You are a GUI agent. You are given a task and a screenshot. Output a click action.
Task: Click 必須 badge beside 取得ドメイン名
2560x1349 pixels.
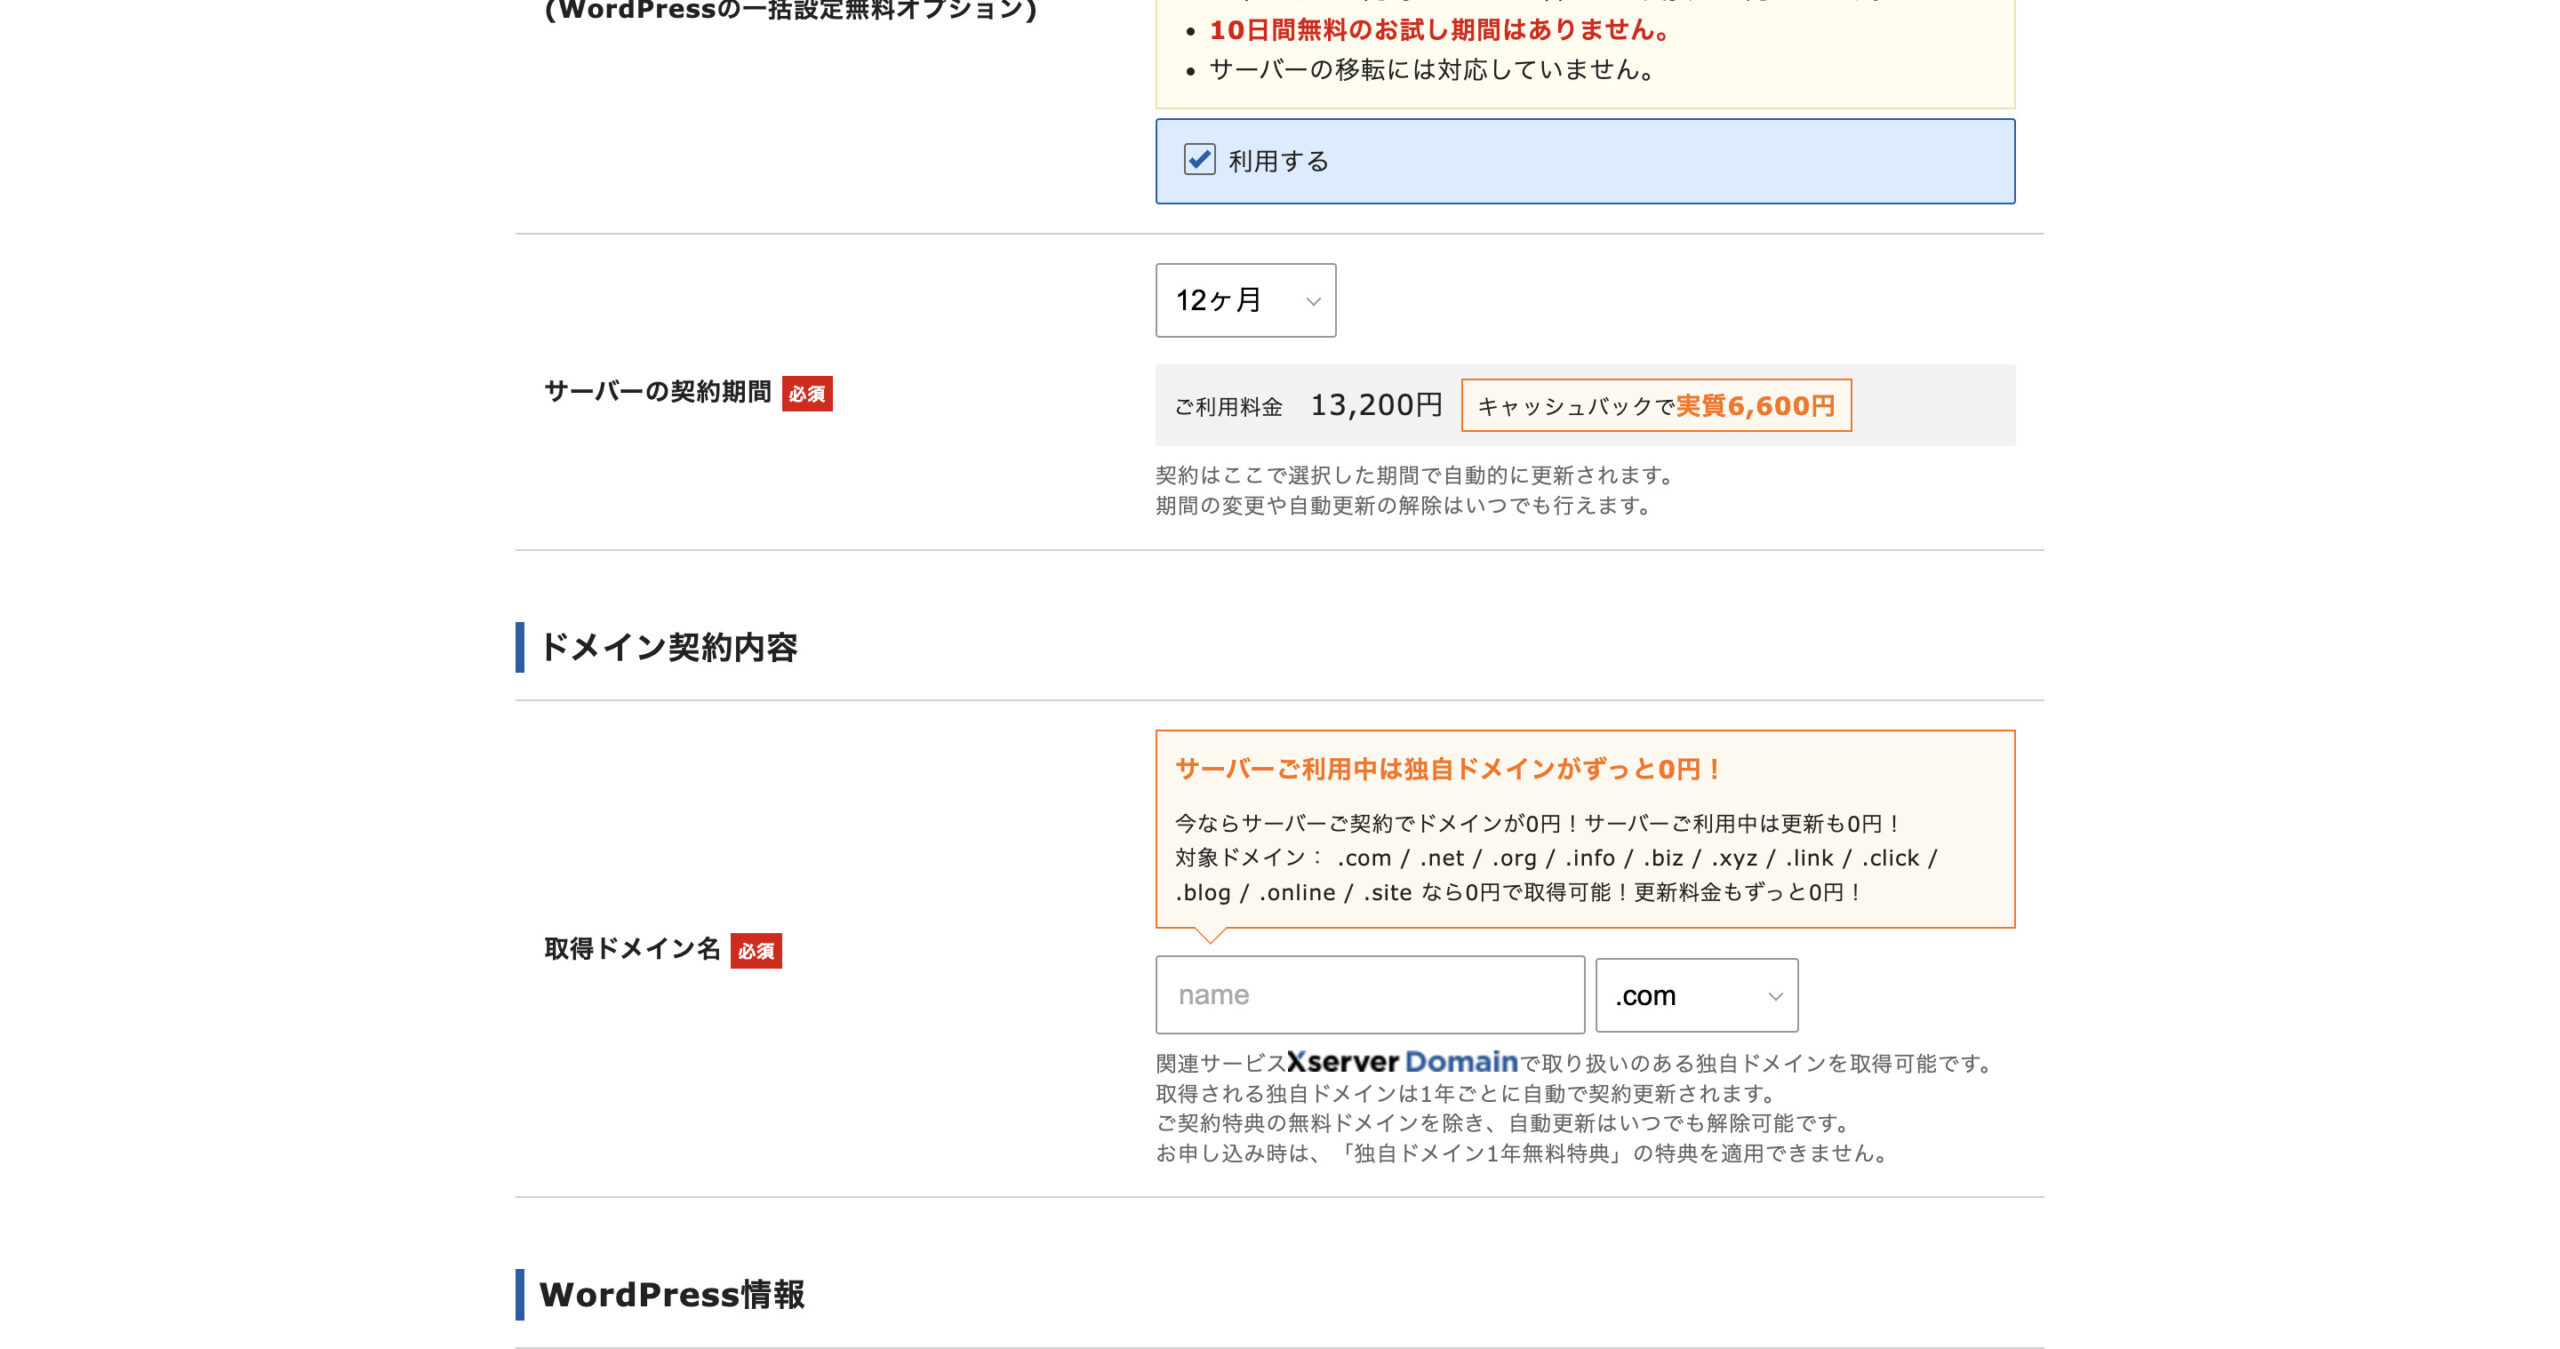[x=756, y=950]
